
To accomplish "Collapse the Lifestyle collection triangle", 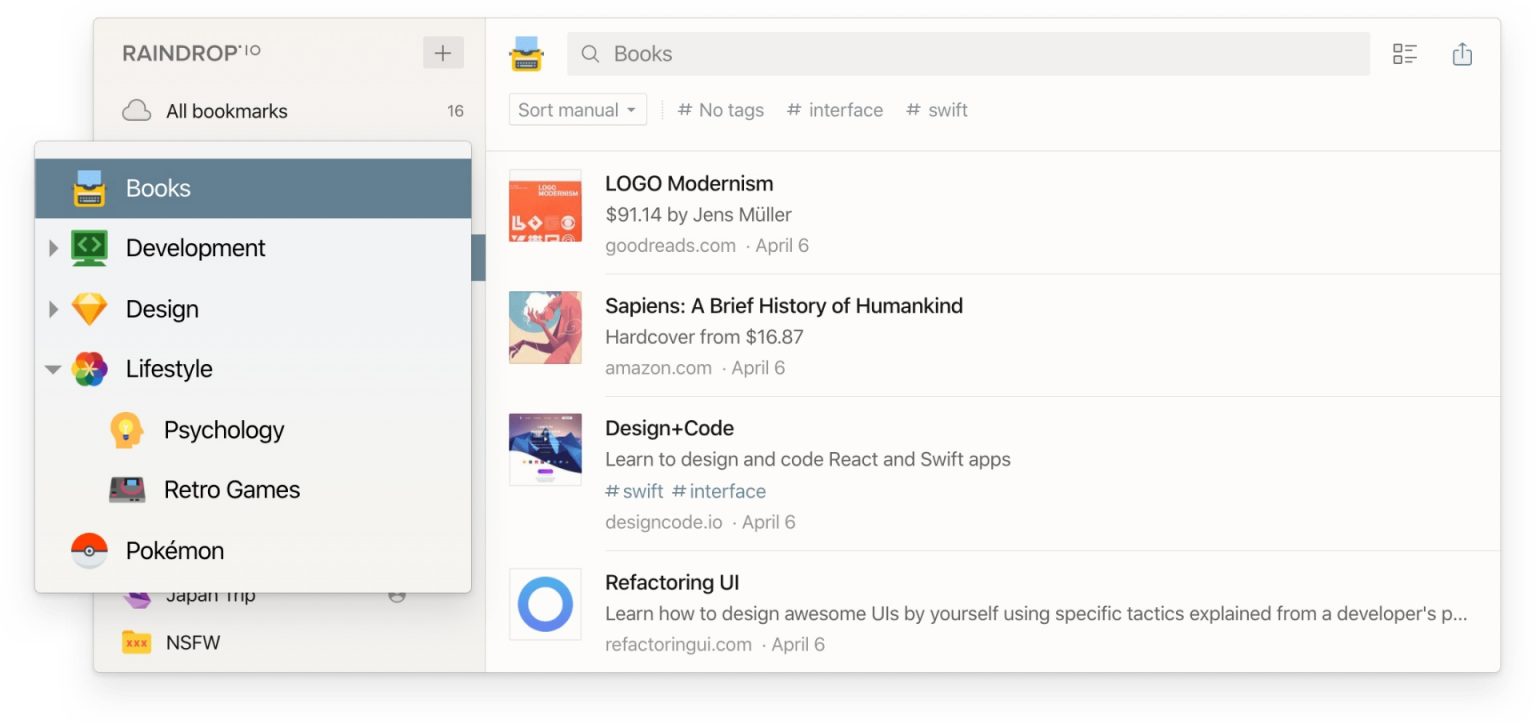I will (53, 369).
